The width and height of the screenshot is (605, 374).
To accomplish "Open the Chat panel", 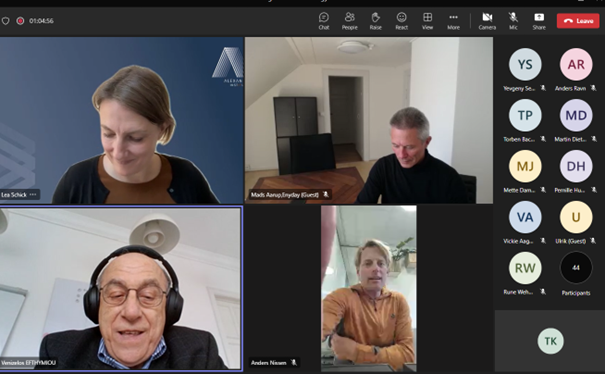I will pos(324,21).
